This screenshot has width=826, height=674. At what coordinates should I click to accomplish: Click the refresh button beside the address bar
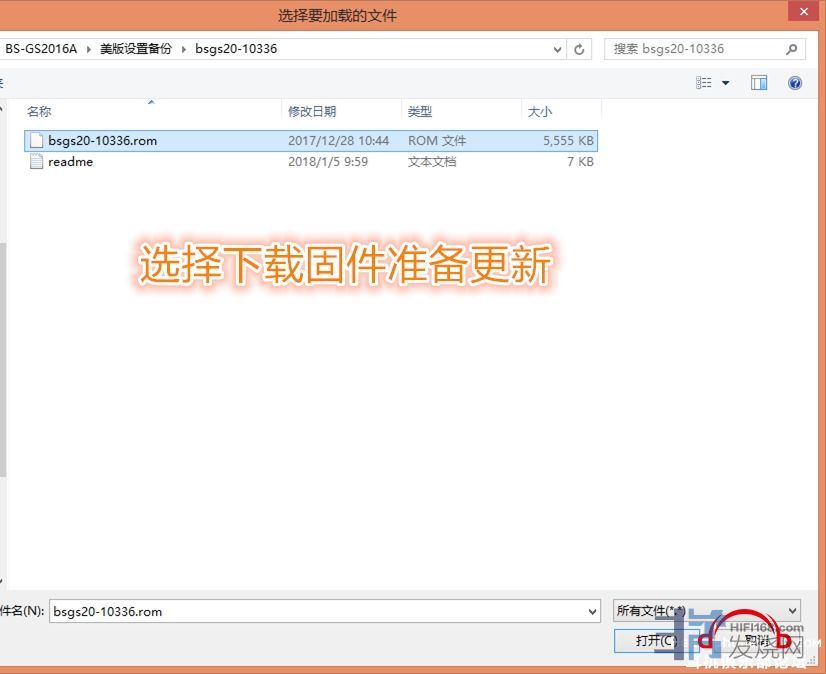(580, 49)
